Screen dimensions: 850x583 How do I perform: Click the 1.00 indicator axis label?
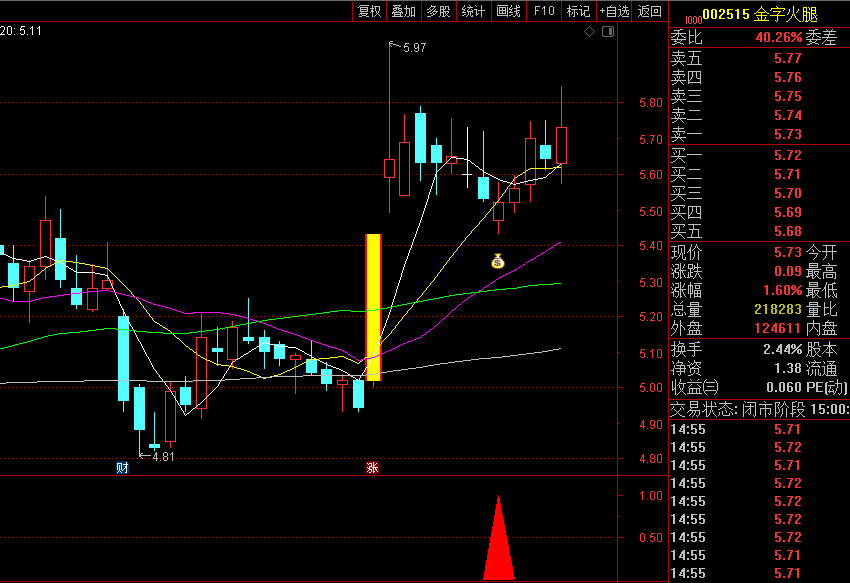[651, 496]
